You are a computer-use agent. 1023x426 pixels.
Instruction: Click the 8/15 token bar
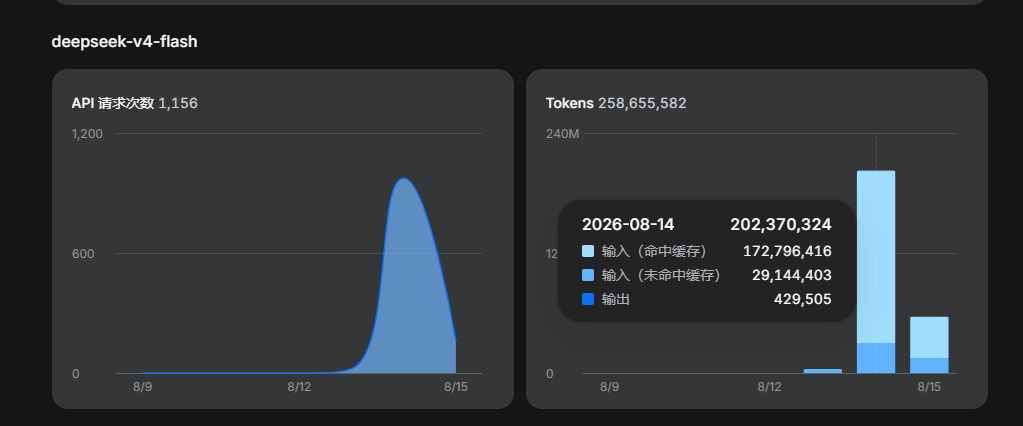(929, 345)
